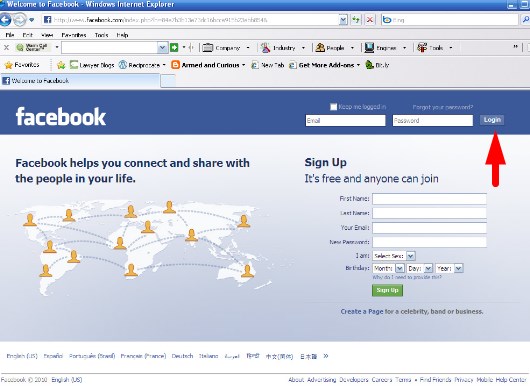Click the green toolbar logo icon

[x=20, y=47]
